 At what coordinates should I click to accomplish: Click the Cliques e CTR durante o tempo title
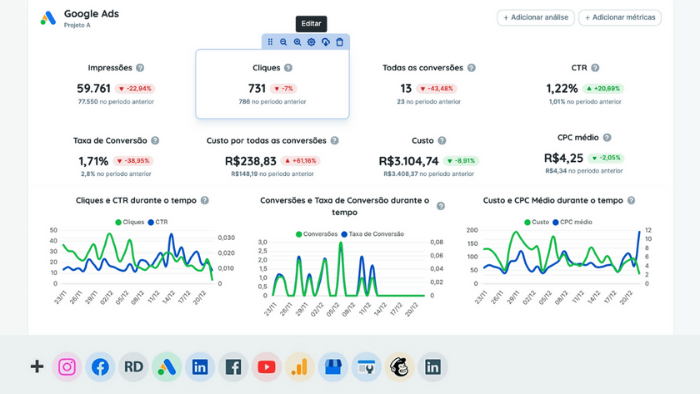coord(136,200)
